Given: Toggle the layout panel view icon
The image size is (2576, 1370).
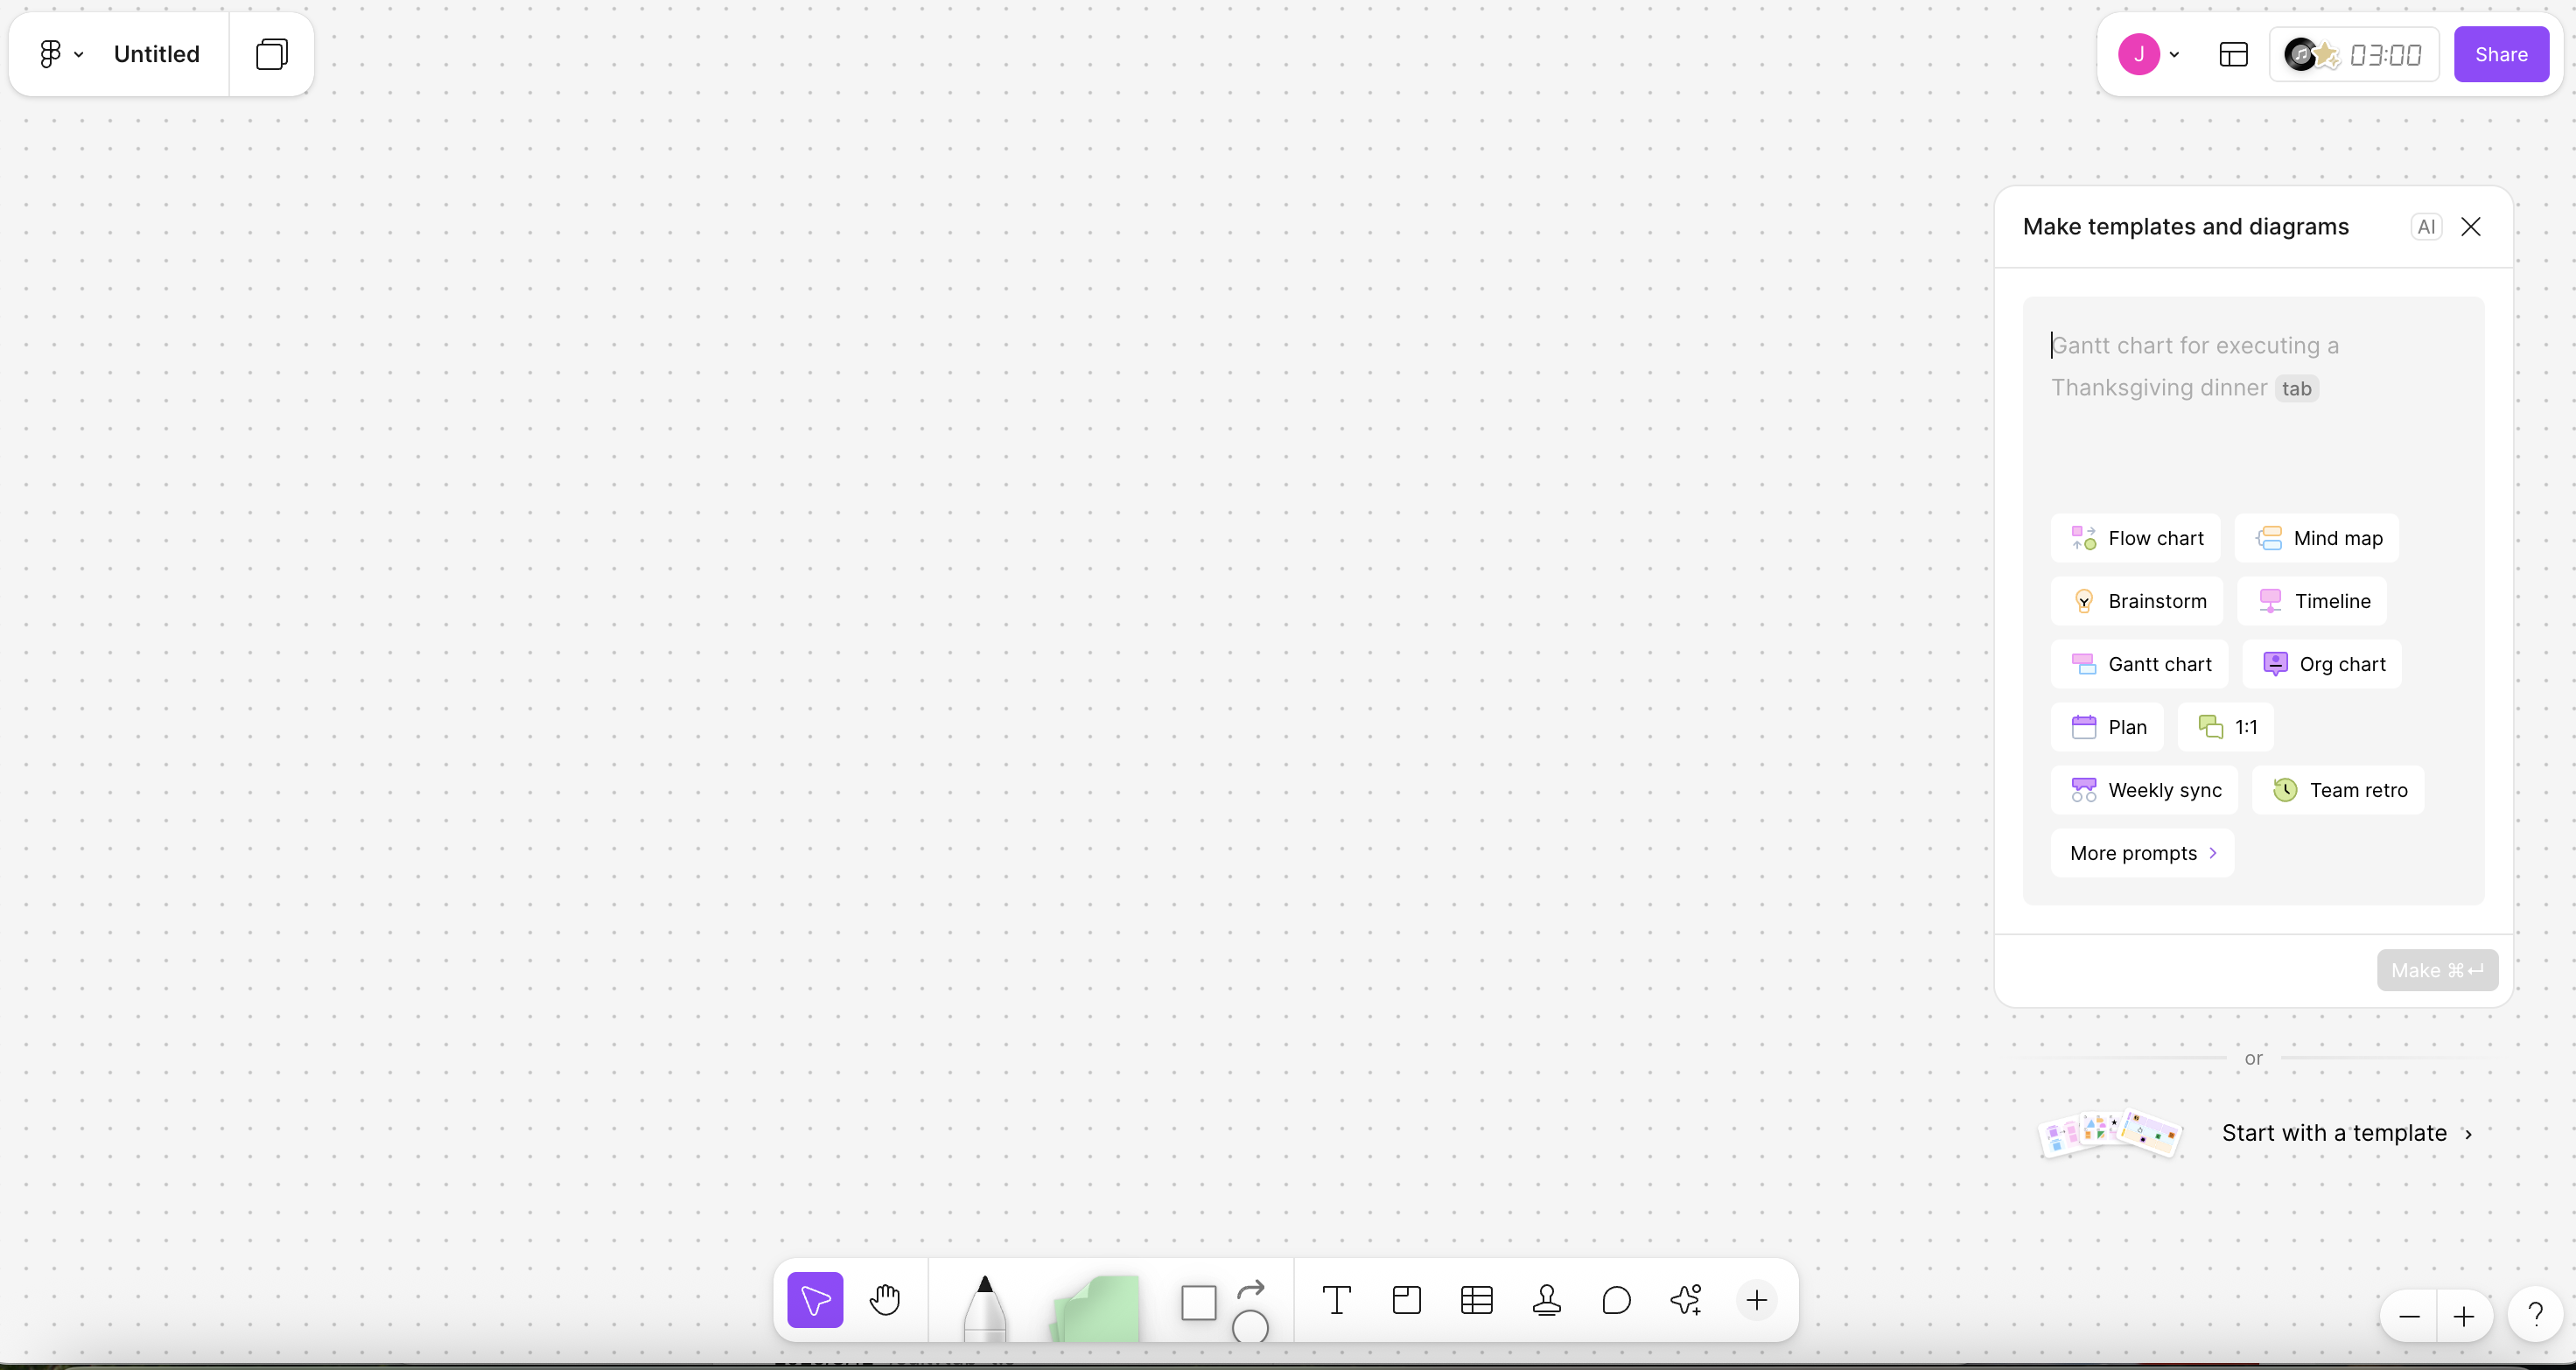Looking at the screenshot, I should point(2233,54).
